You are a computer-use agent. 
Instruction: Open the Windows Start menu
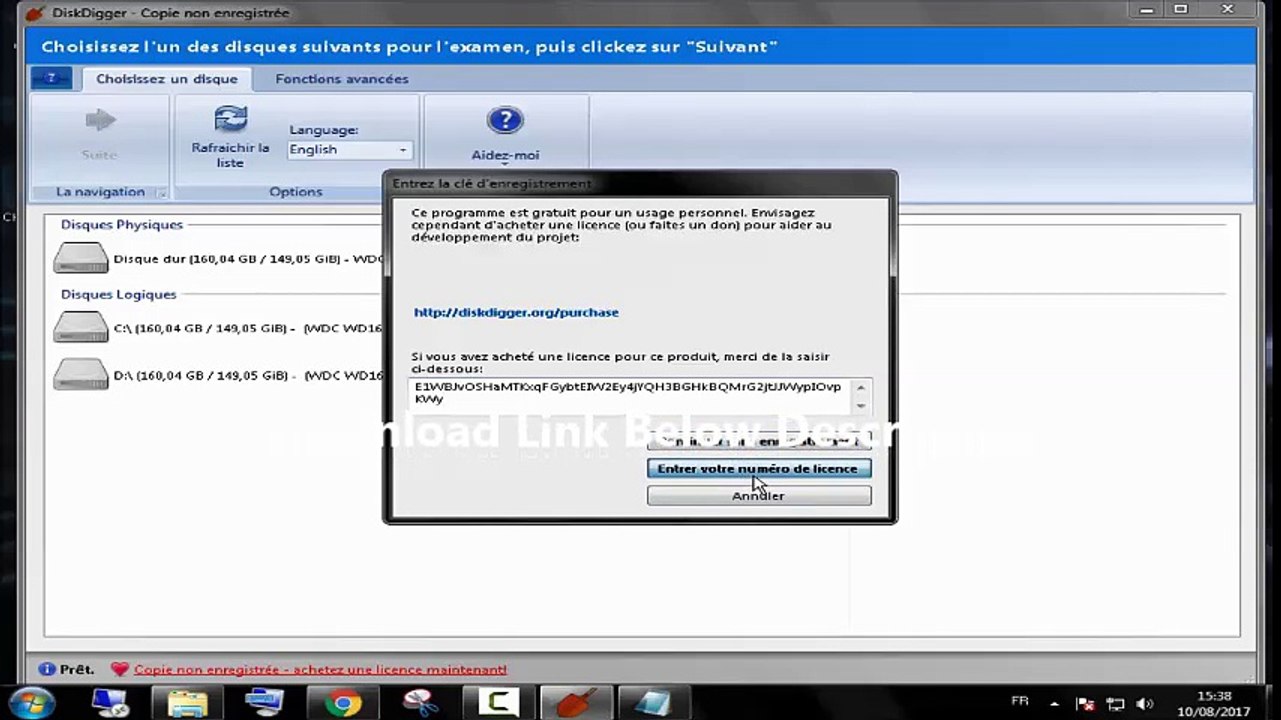click(x=31, y=701)
